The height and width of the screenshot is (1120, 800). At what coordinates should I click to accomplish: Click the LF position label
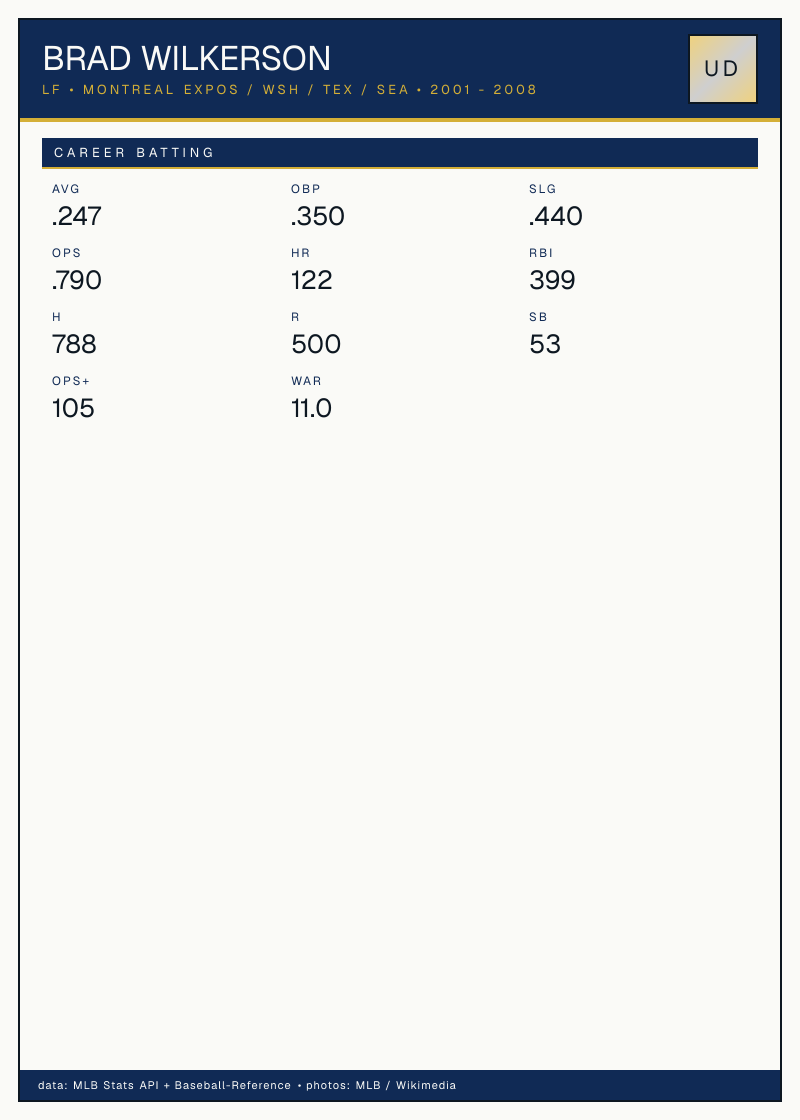point(51,90)
